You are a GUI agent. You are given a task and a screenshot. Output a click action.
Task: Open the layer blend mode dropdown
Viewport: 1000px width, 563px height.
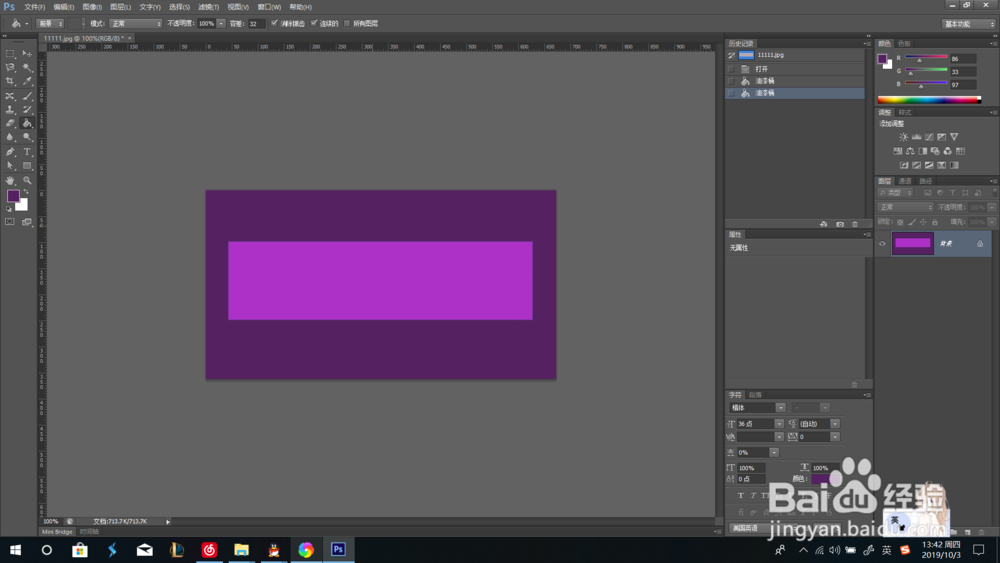click(x=906, y=207)
